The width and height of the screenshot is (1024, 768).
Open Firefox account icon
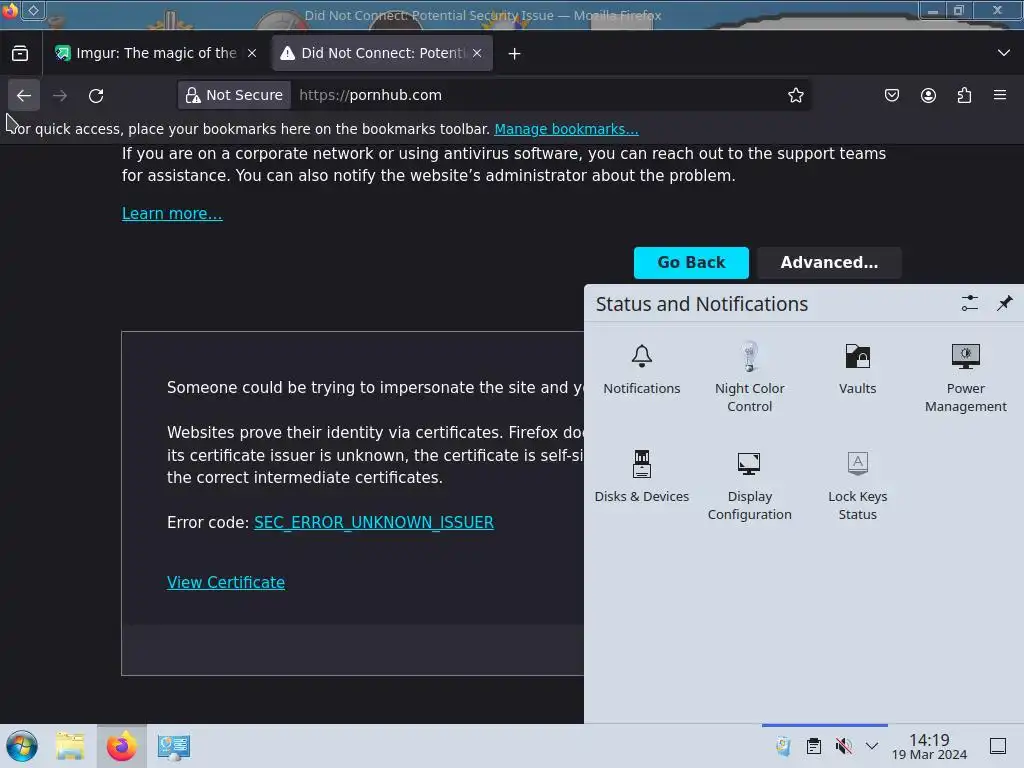click(x=928, y=95)
